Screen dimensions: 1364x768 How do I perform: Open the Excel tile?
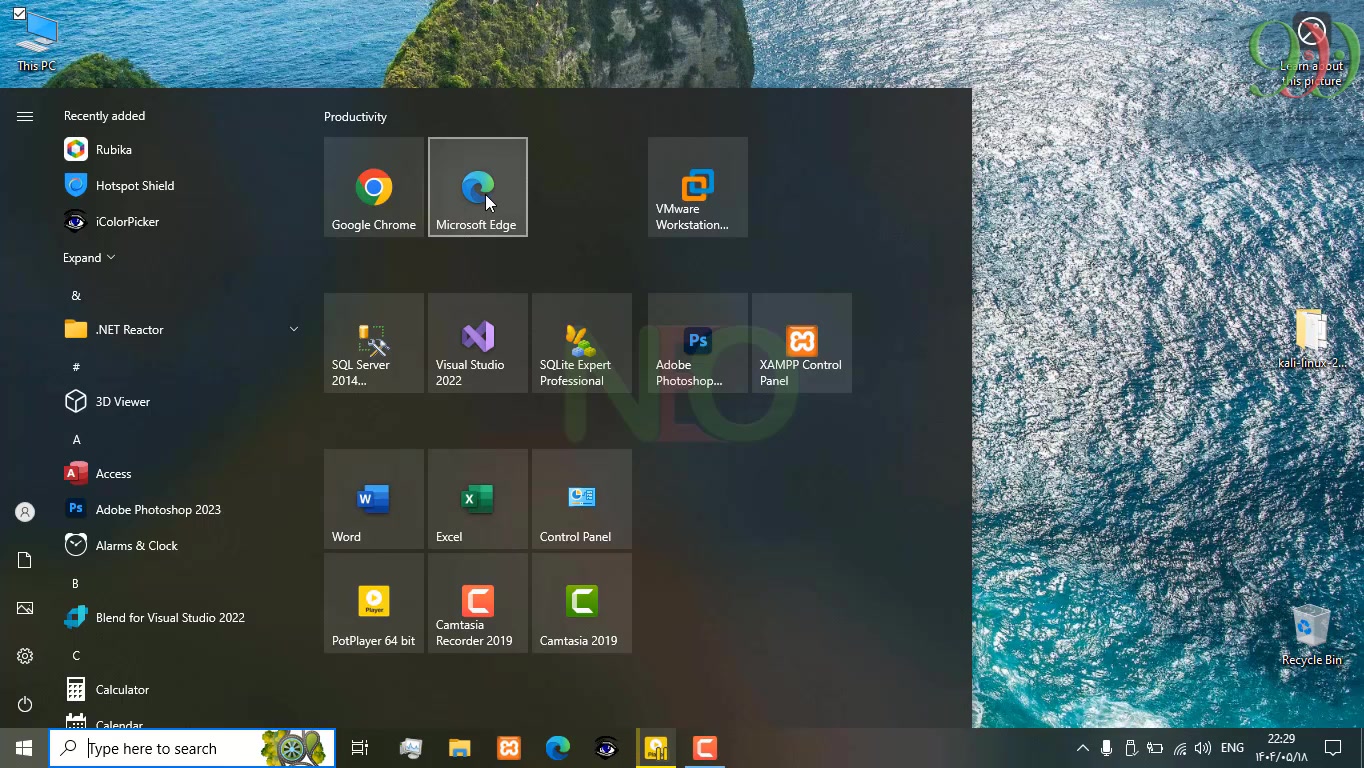coord(478,499)
